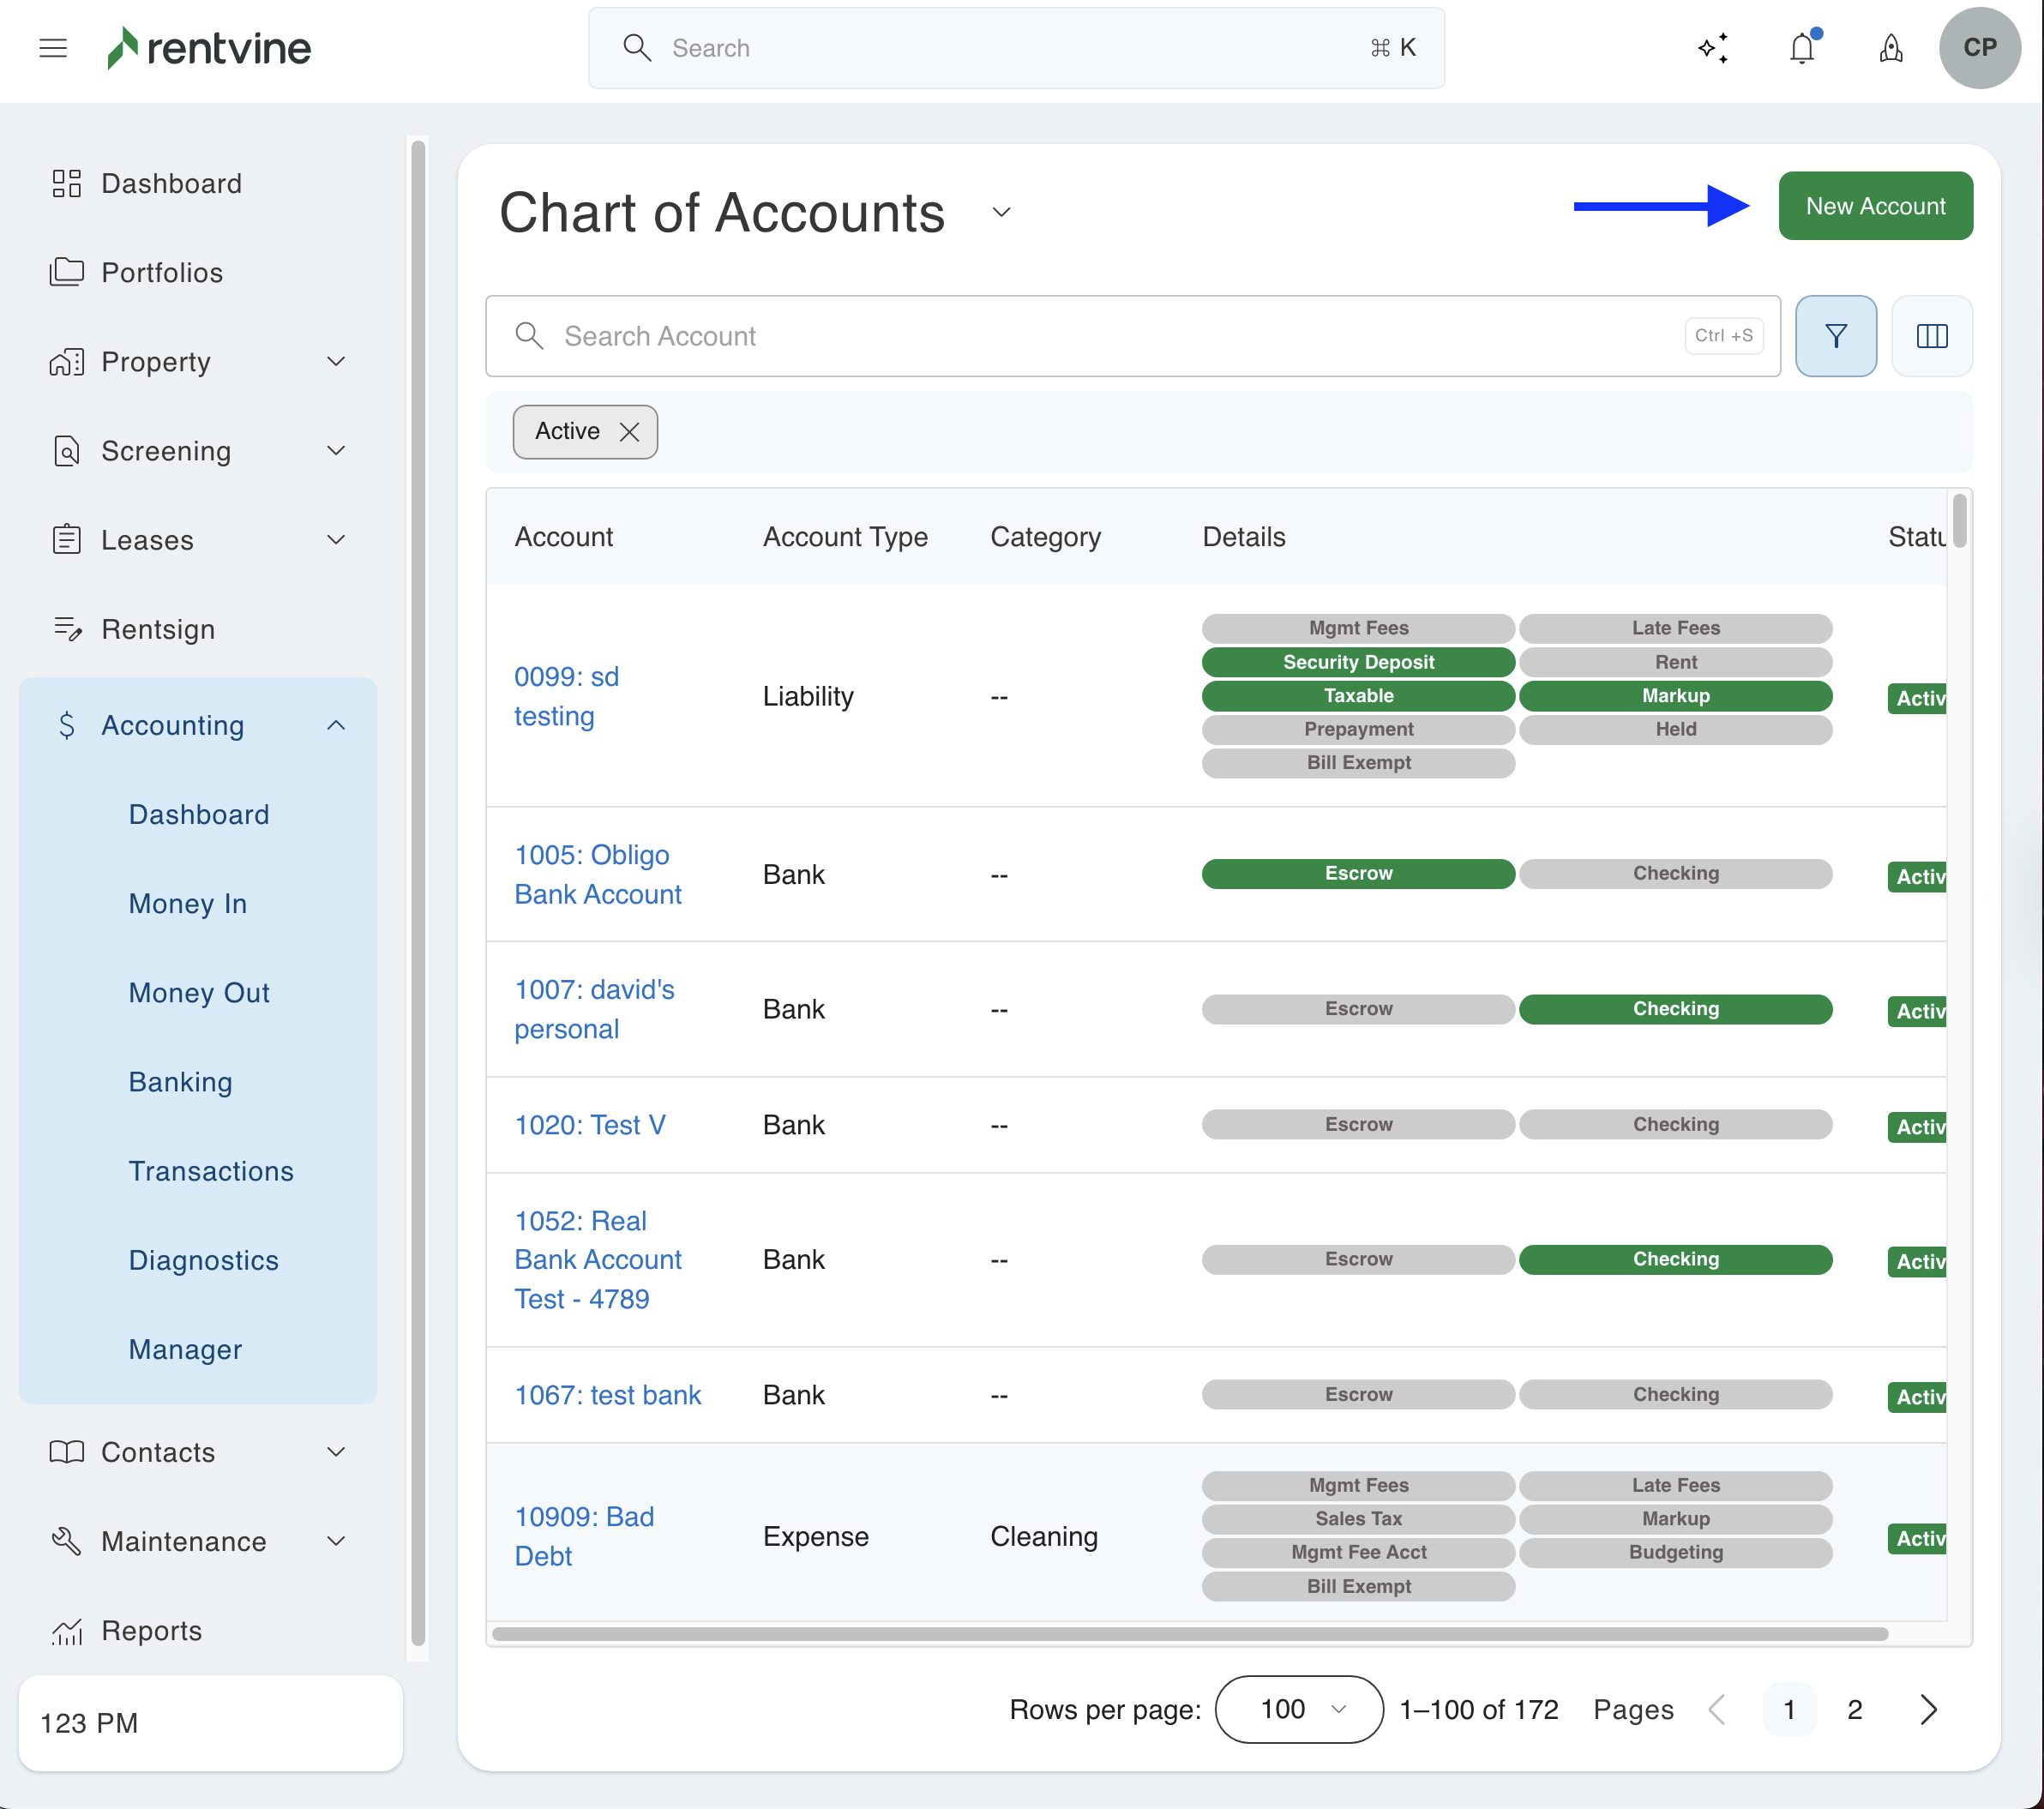Toggle Escrow tag on 1005 Obligo row
Image resolution: width=2044 pixels, height=1809 pixels.
pos(1357,874)
